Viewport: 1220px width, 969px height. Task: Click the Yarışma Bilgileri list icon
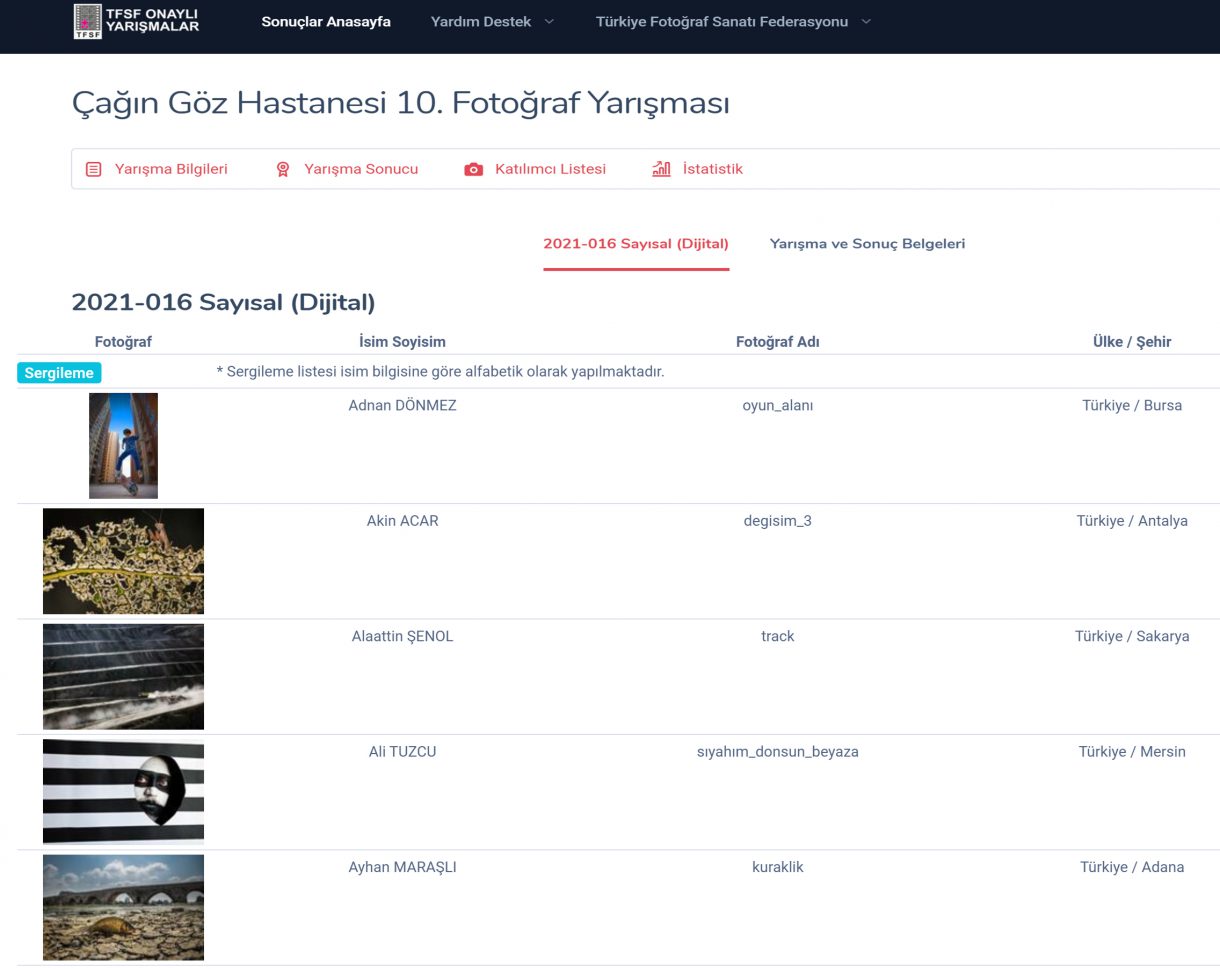[x=93, y=169]
